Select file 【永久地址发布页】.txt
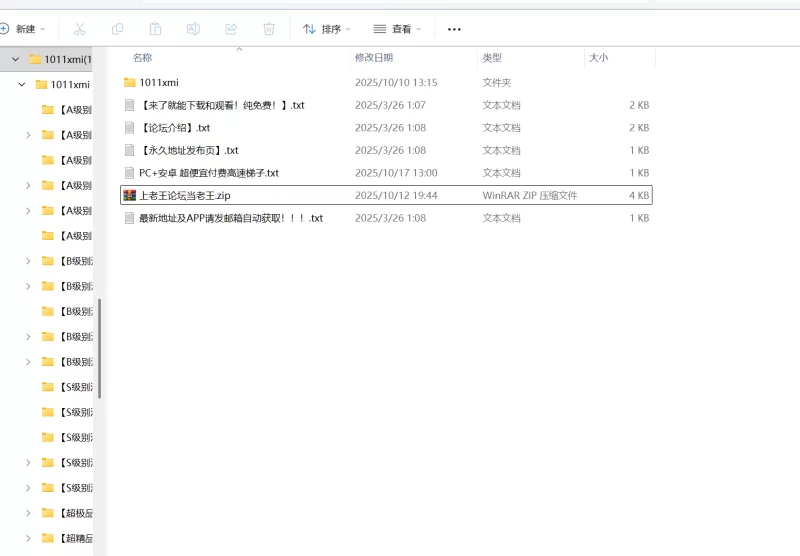This screenshot has height=556, width=800. click(x=189, y=150)
